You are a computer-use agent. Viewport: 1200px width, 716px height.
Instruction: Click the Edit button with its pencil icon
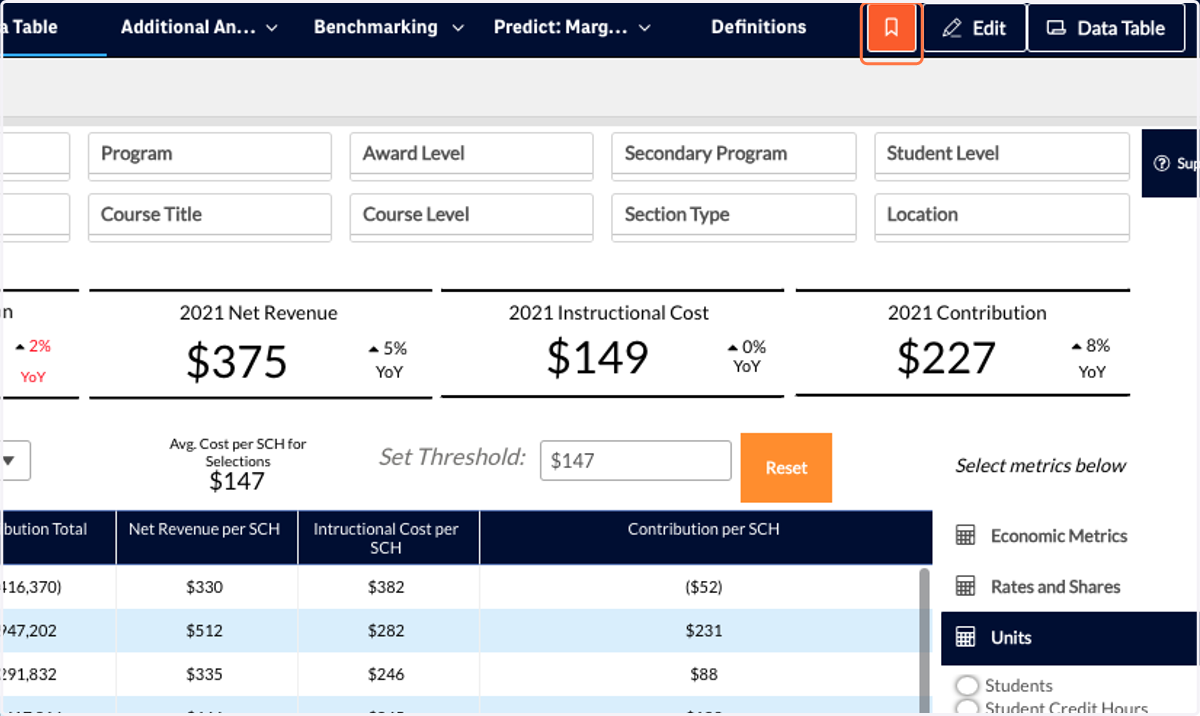pos(974,28)
